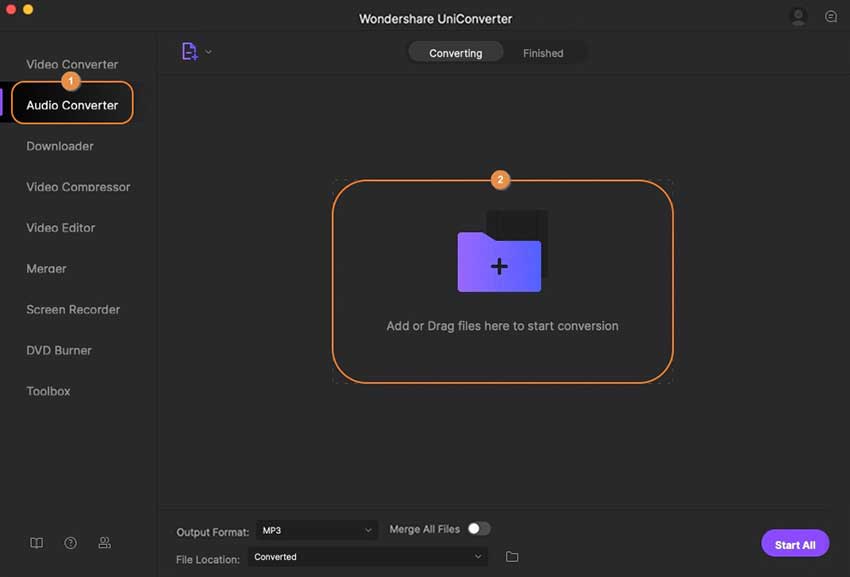
Task: Select Audio Converter in sidebar
Action: 72,105
